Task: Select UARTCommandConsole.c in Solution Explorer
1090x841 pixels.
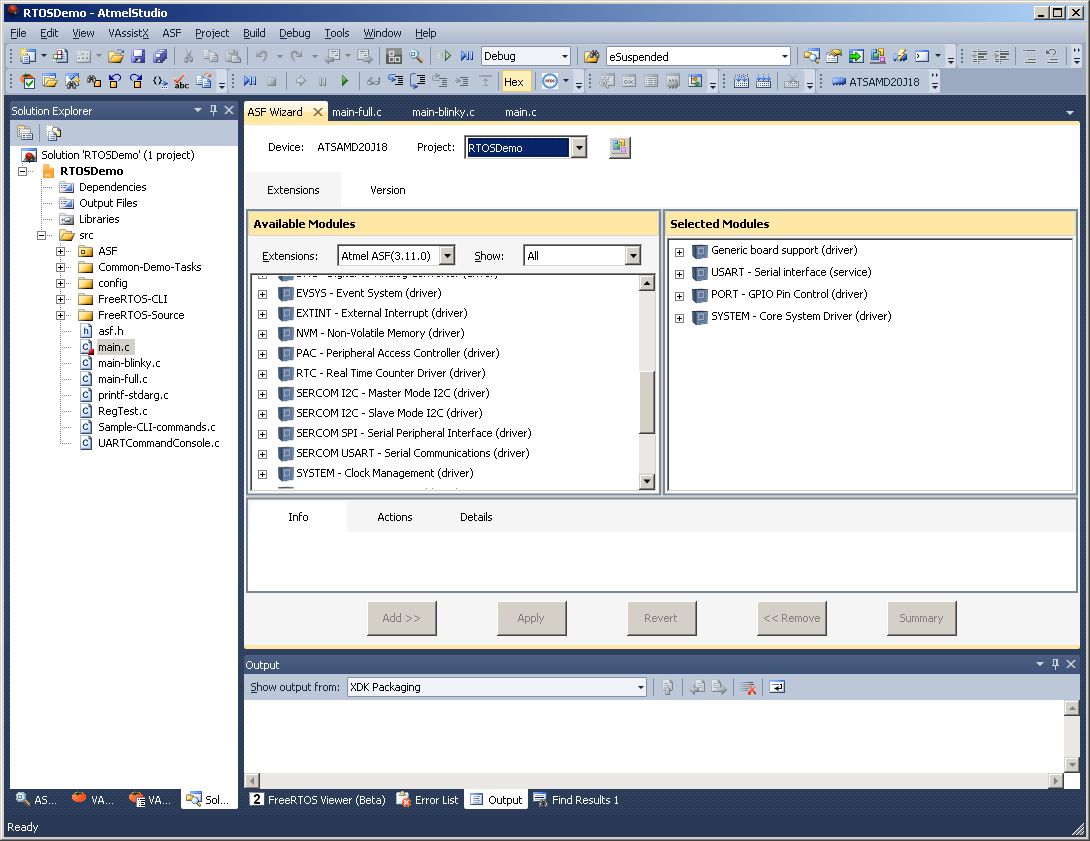Action: (x=158, y=443)
